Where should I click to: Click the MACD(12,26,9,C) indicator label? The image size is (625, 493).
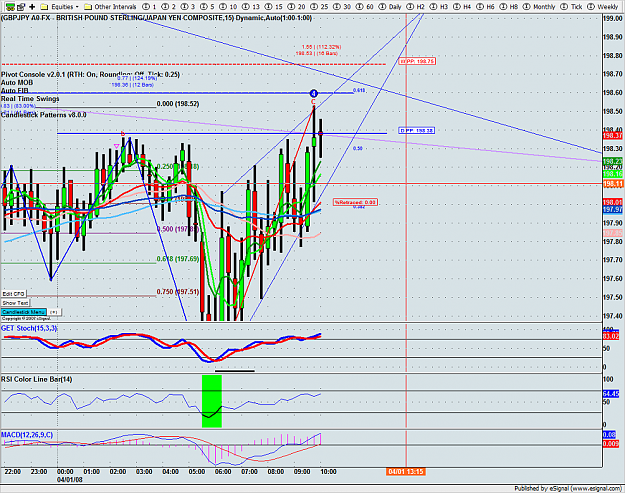pyautogui.click(x=27, y=435)
